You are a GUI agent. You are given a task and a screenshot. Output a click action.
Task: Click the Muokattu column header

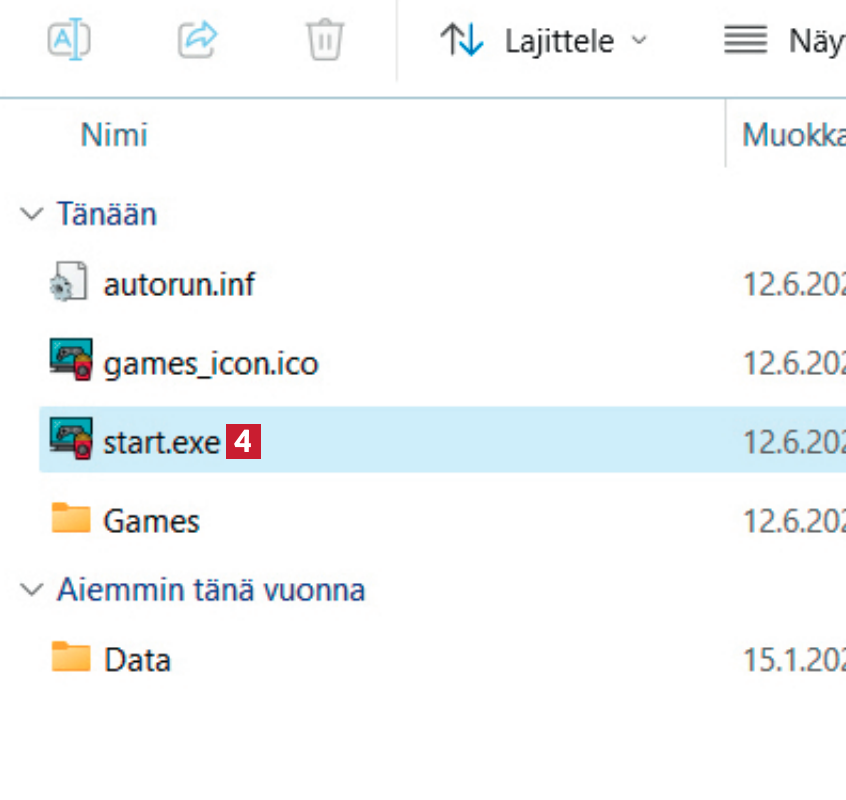click(x=793, y=134)
